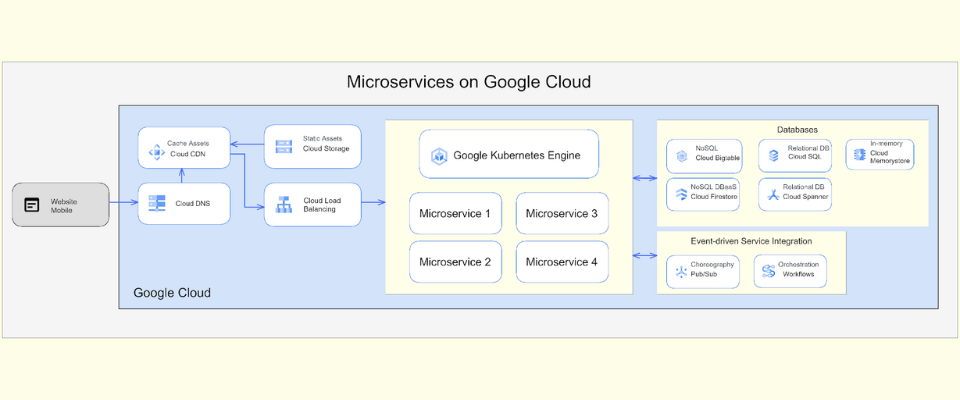Select the Microservice 4 box

click(x=562, y=262)
